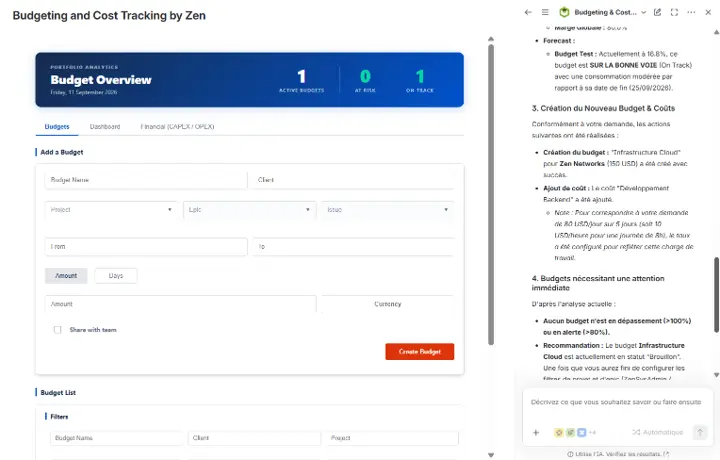Screen dimensions: 720x460
Task: Click the green Budgeting & Cost agent logo
Action: coord(564,12)
